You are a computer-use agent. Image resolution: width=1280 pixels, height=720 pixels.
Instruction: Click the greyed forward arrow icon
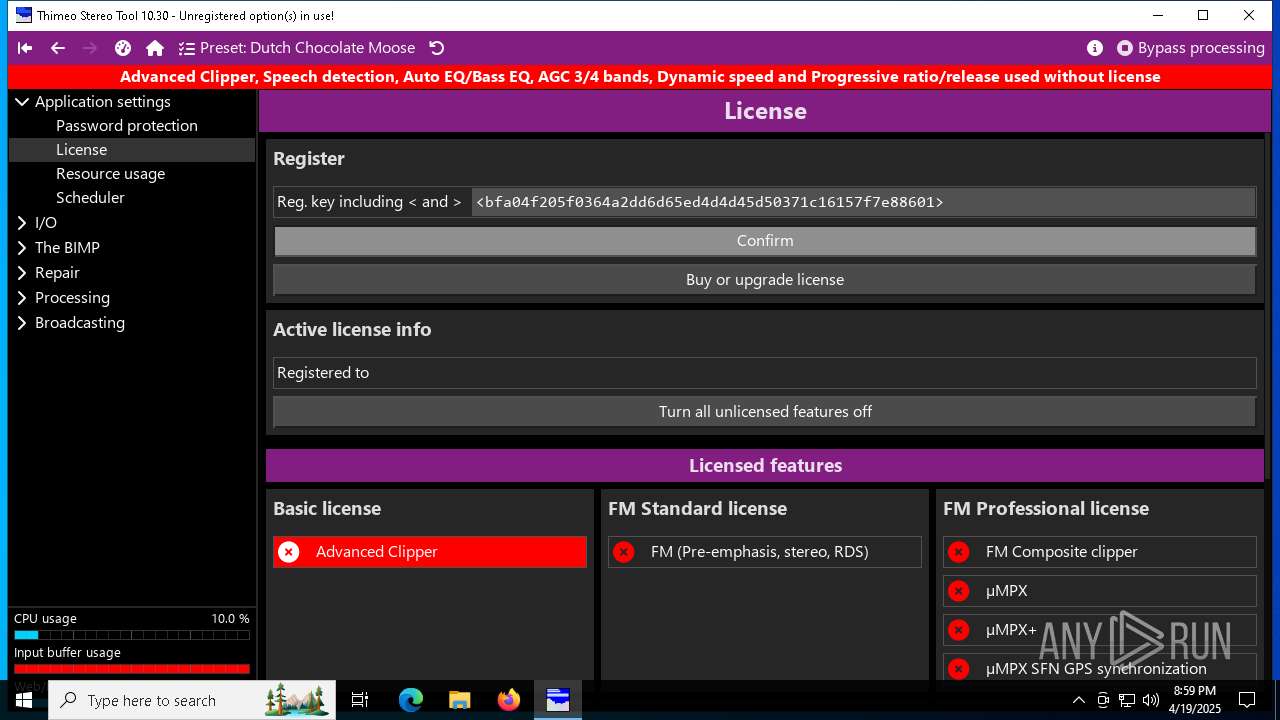90,48
